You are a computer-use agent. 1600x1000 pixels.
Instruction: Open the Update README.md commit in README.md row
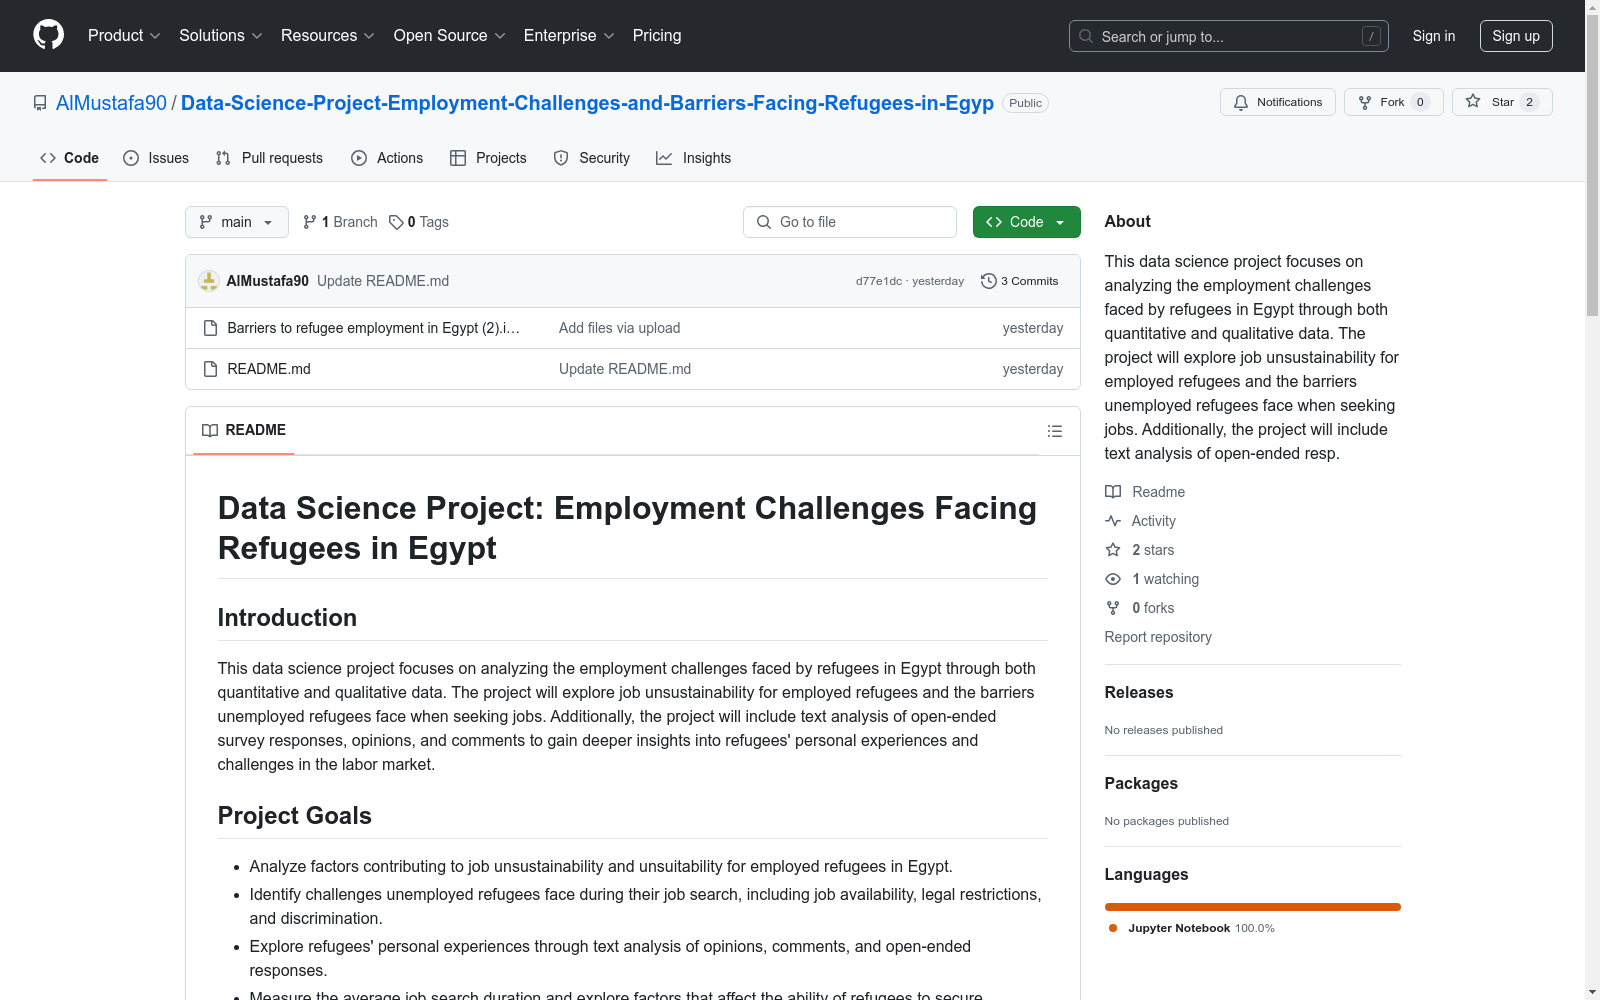(x=625, y=369)
